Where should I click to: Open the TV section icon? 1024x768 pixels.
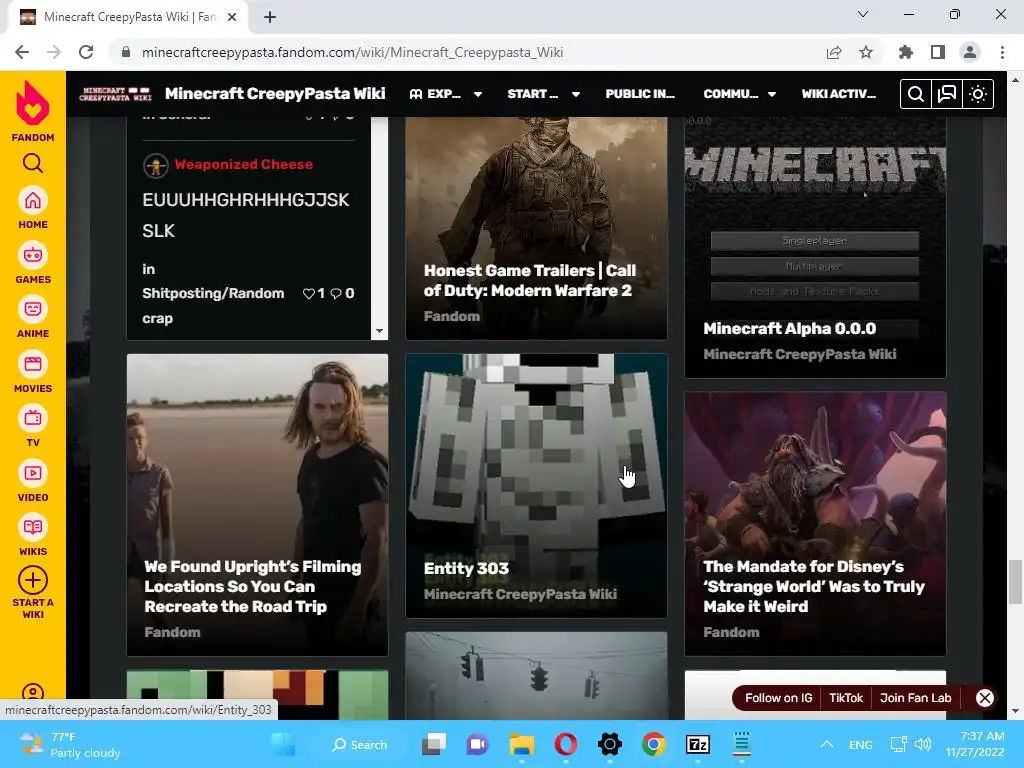click(x=33, y=419)
